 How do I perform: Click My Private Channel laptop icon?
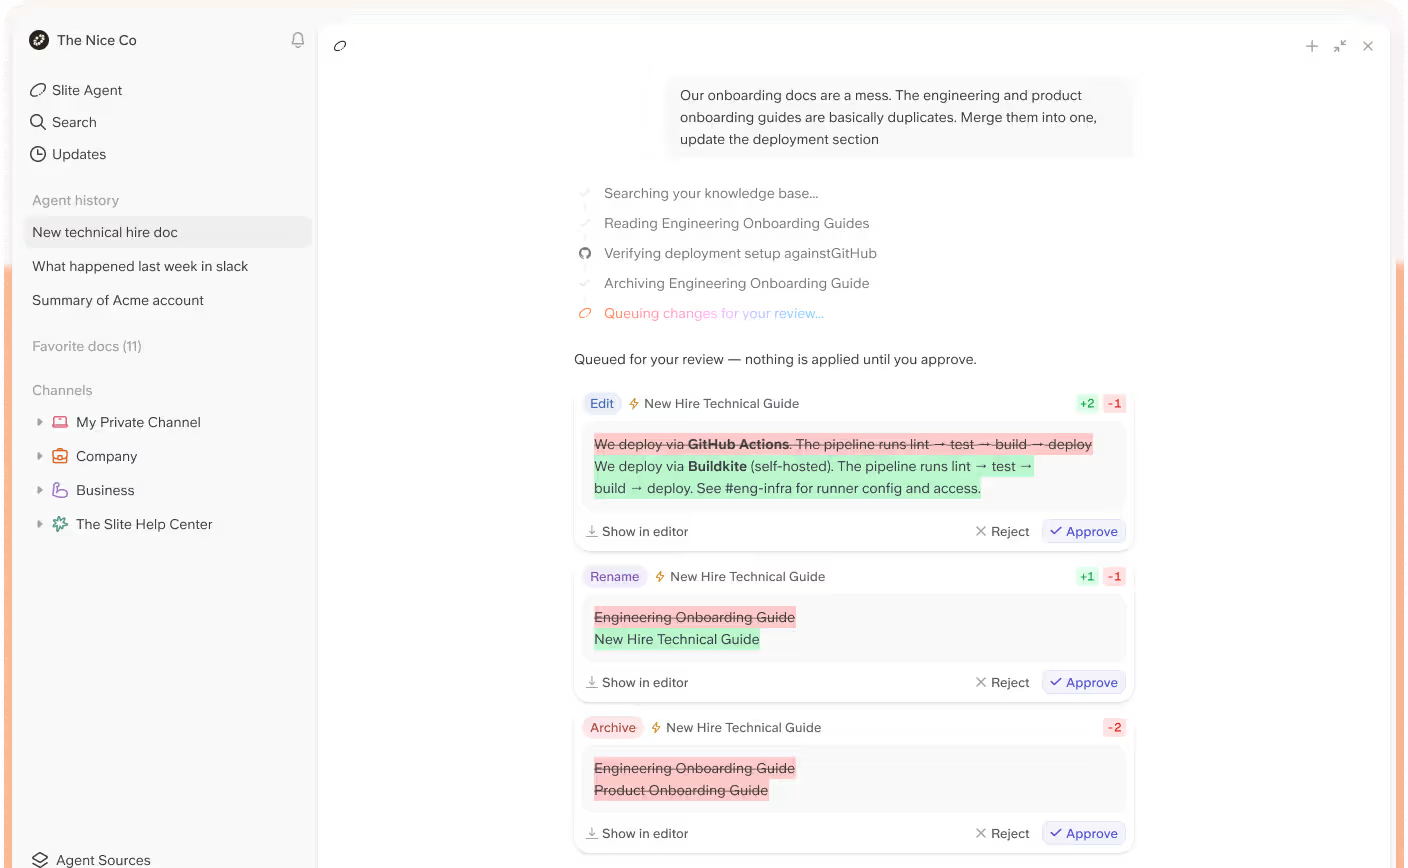coord(60,422)
